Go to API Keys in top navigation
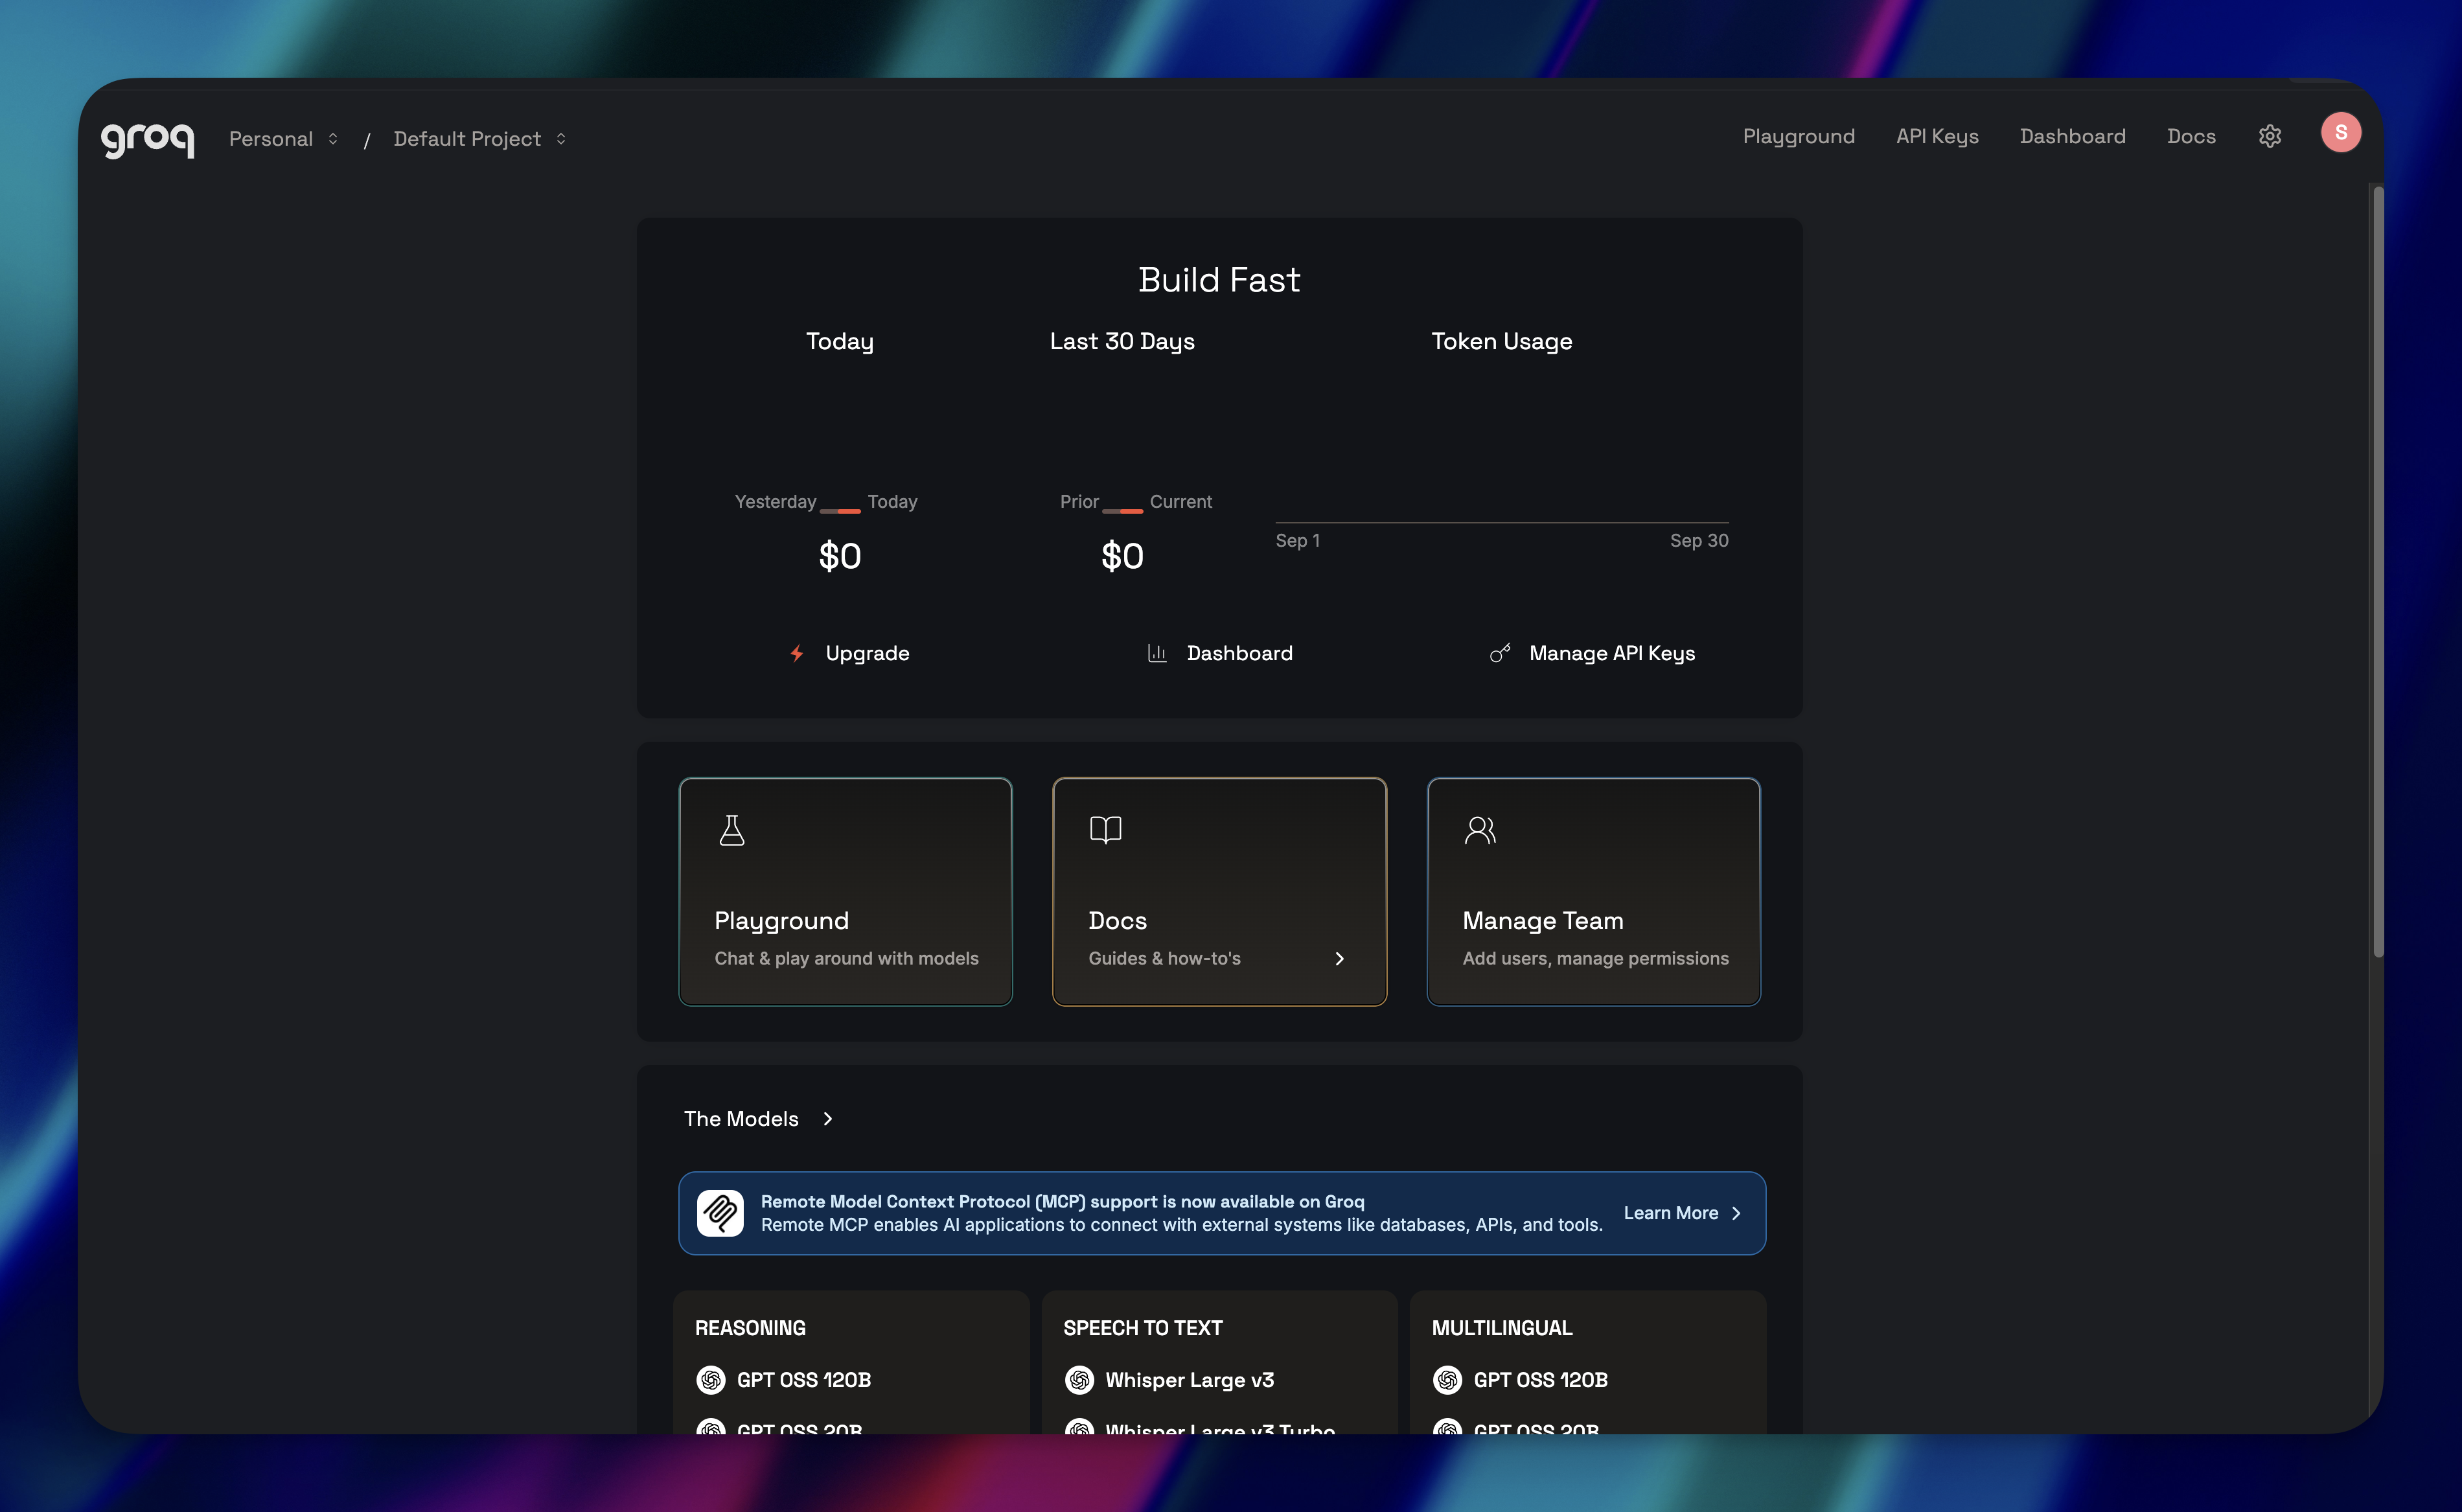2462x1512 pixels. pos(1937,137)
